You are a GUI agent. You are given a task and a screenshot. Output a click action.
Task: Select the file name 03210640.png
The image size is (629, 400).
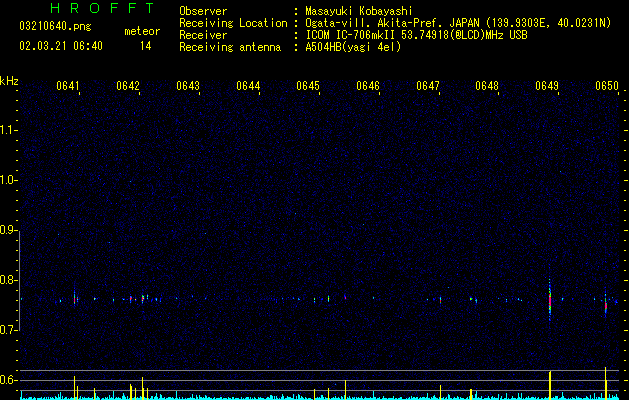click(x=55, y=26)
